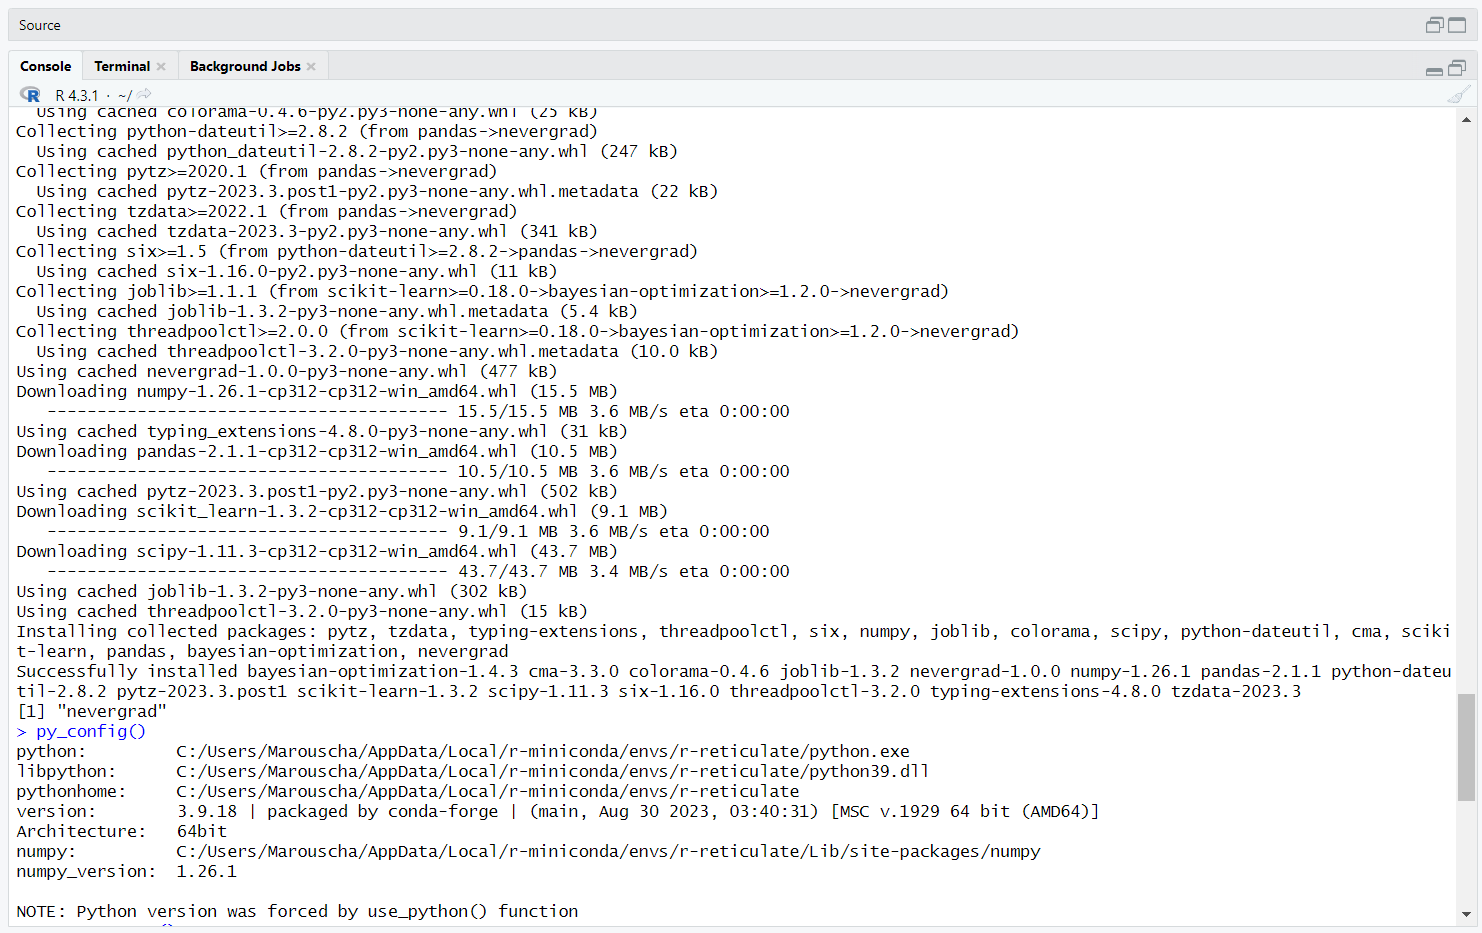1482x933 pixels.
Task: Click the console scrollbar up arrow
Action: (1466, 120)
